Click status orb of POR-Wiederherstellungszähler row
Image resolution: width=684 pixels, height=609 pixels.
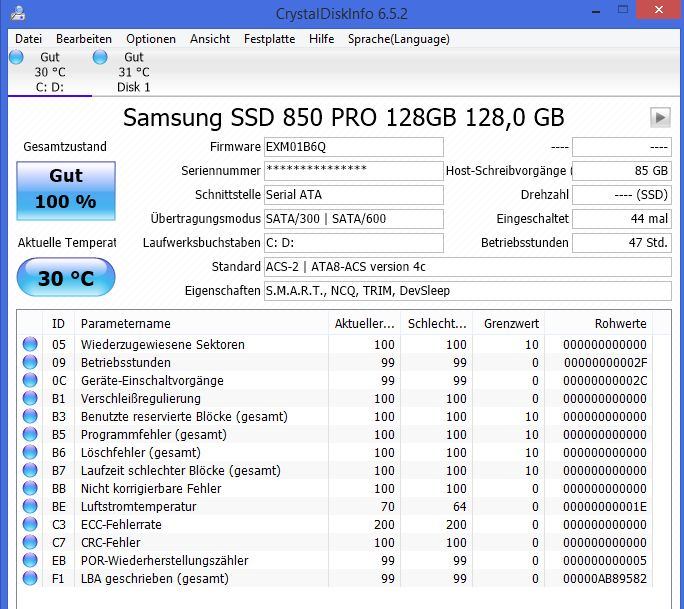coord(30,560)
